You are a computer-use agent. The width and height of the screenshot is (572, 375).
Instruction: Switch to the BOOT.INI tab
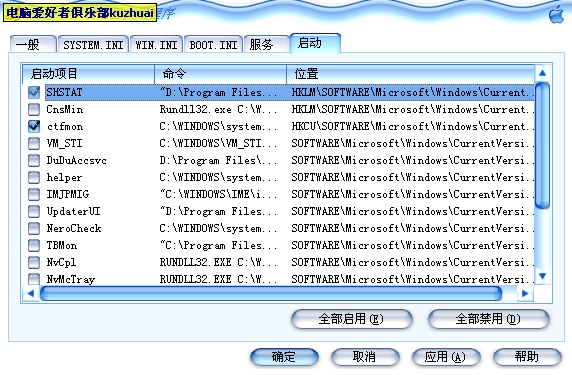[213, 45]
